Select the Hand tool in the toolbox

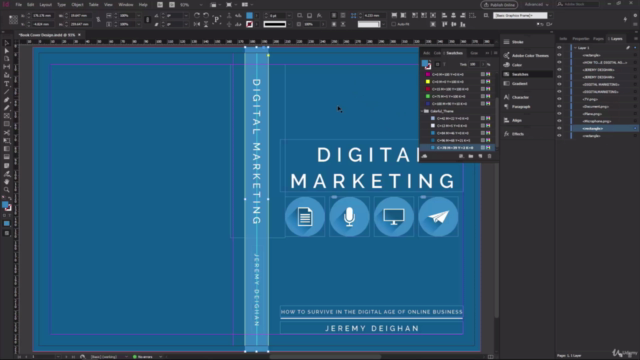[x=7, y=182]
